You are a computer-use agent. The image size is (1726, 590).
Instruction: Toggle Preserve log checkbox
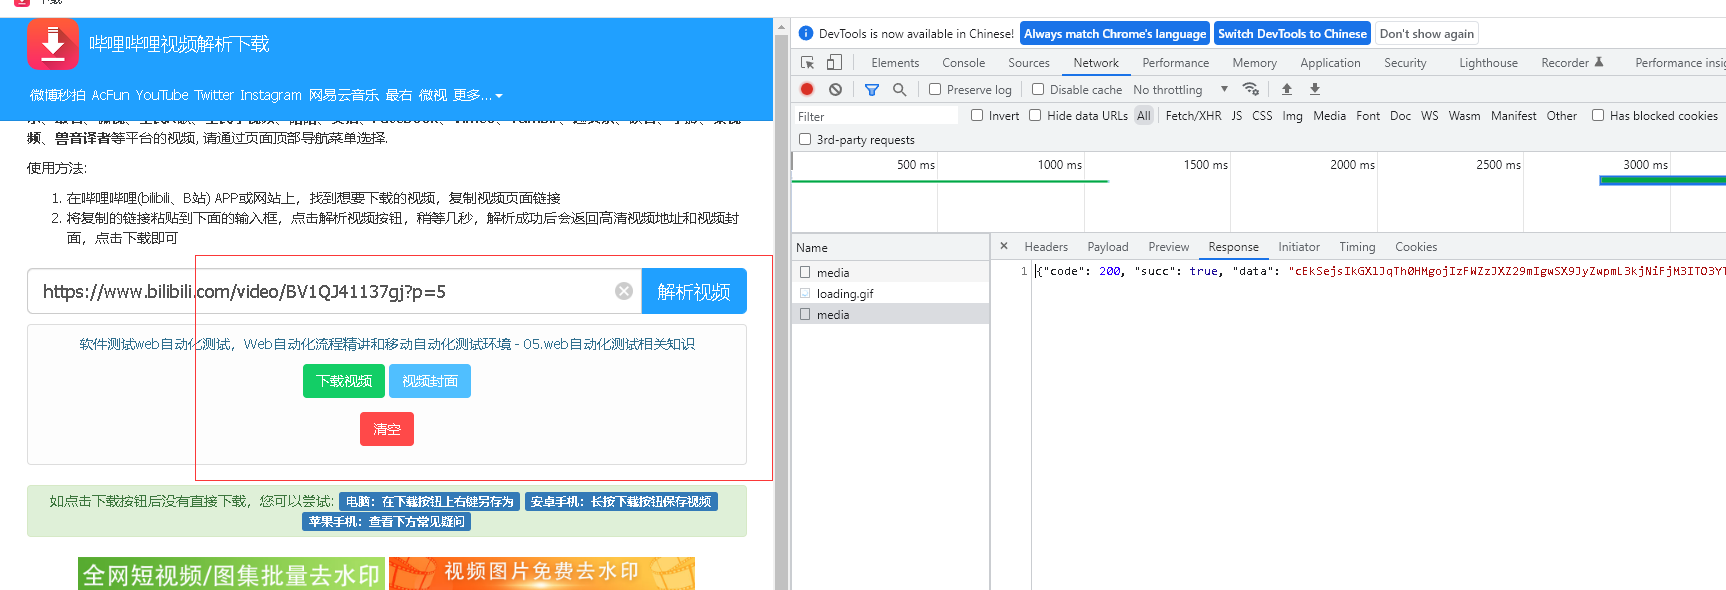(935, 89)
